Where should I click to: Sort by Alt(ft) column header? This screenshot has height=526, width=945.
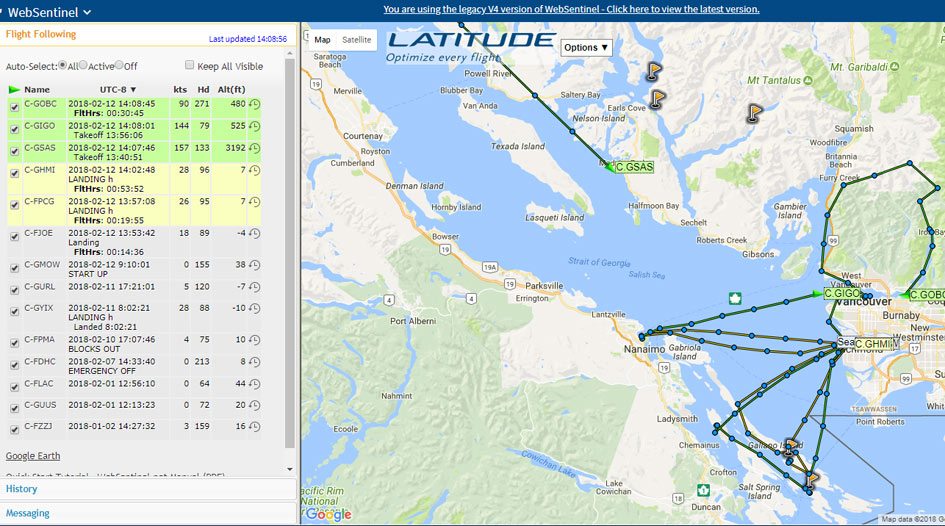click(x=231, y=90)
